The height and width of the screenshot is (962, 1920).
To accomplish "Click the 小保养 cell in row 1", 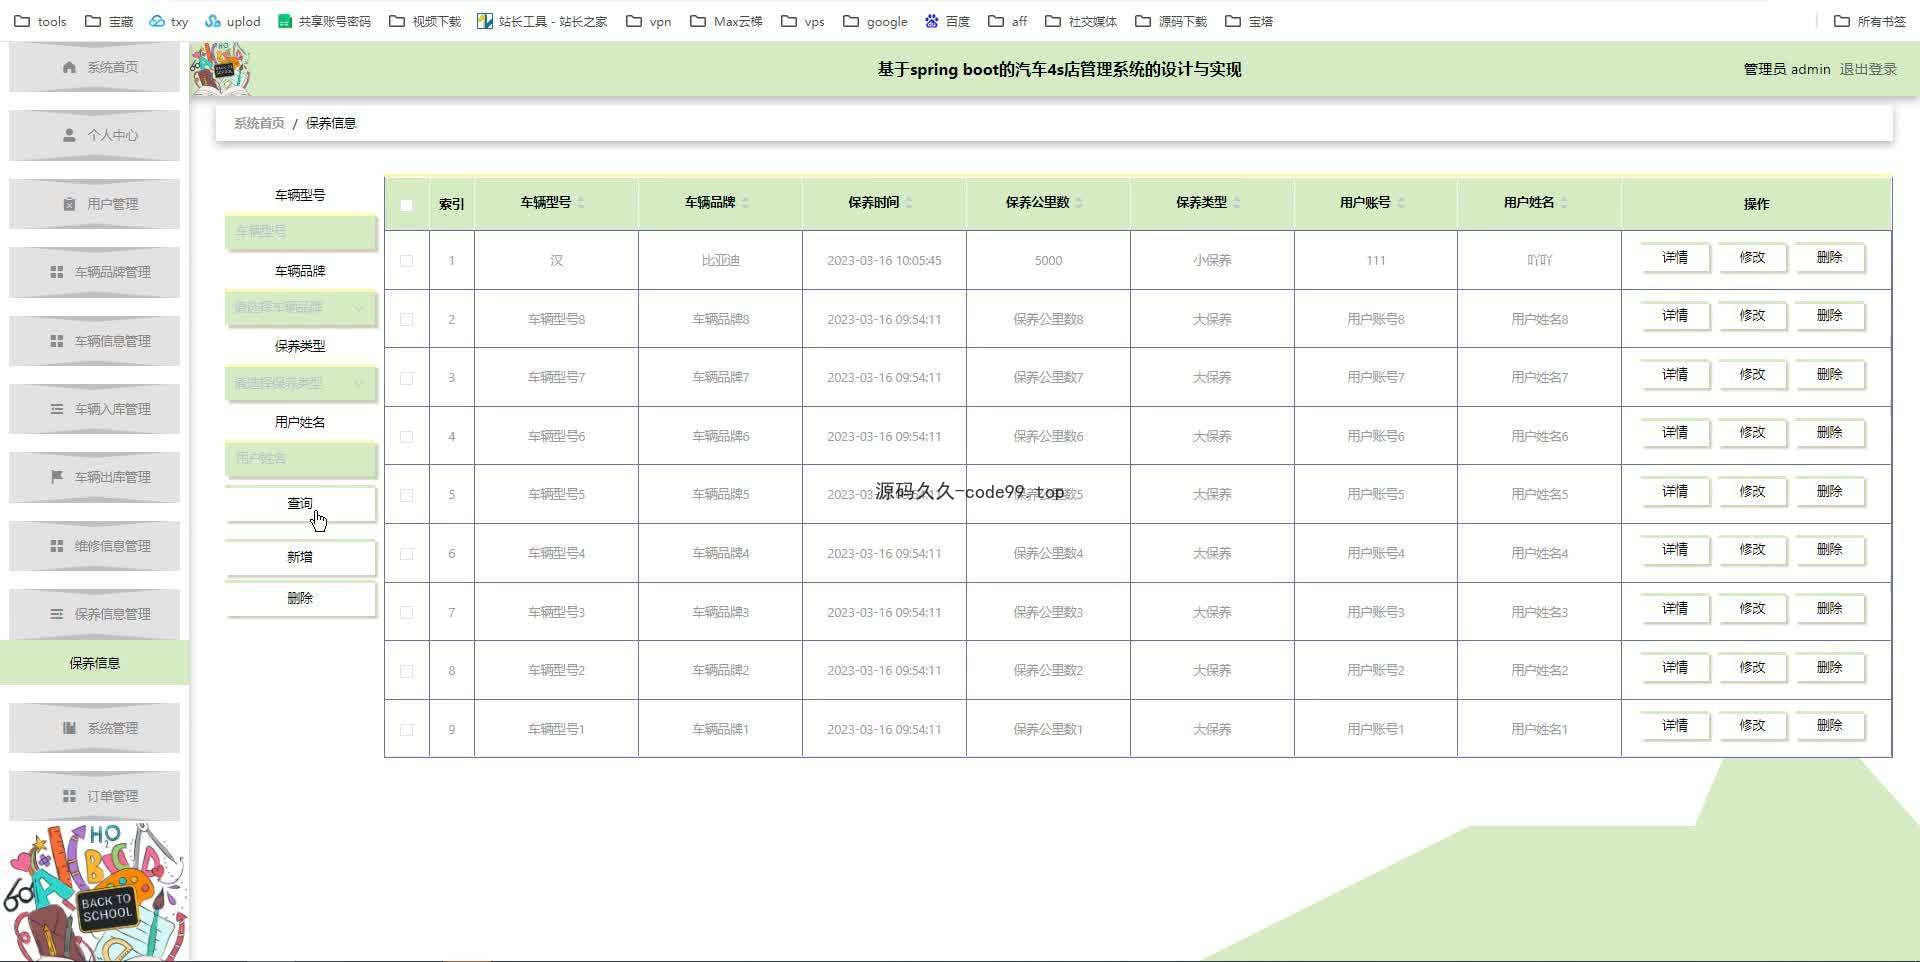I will click(1212, 260).
